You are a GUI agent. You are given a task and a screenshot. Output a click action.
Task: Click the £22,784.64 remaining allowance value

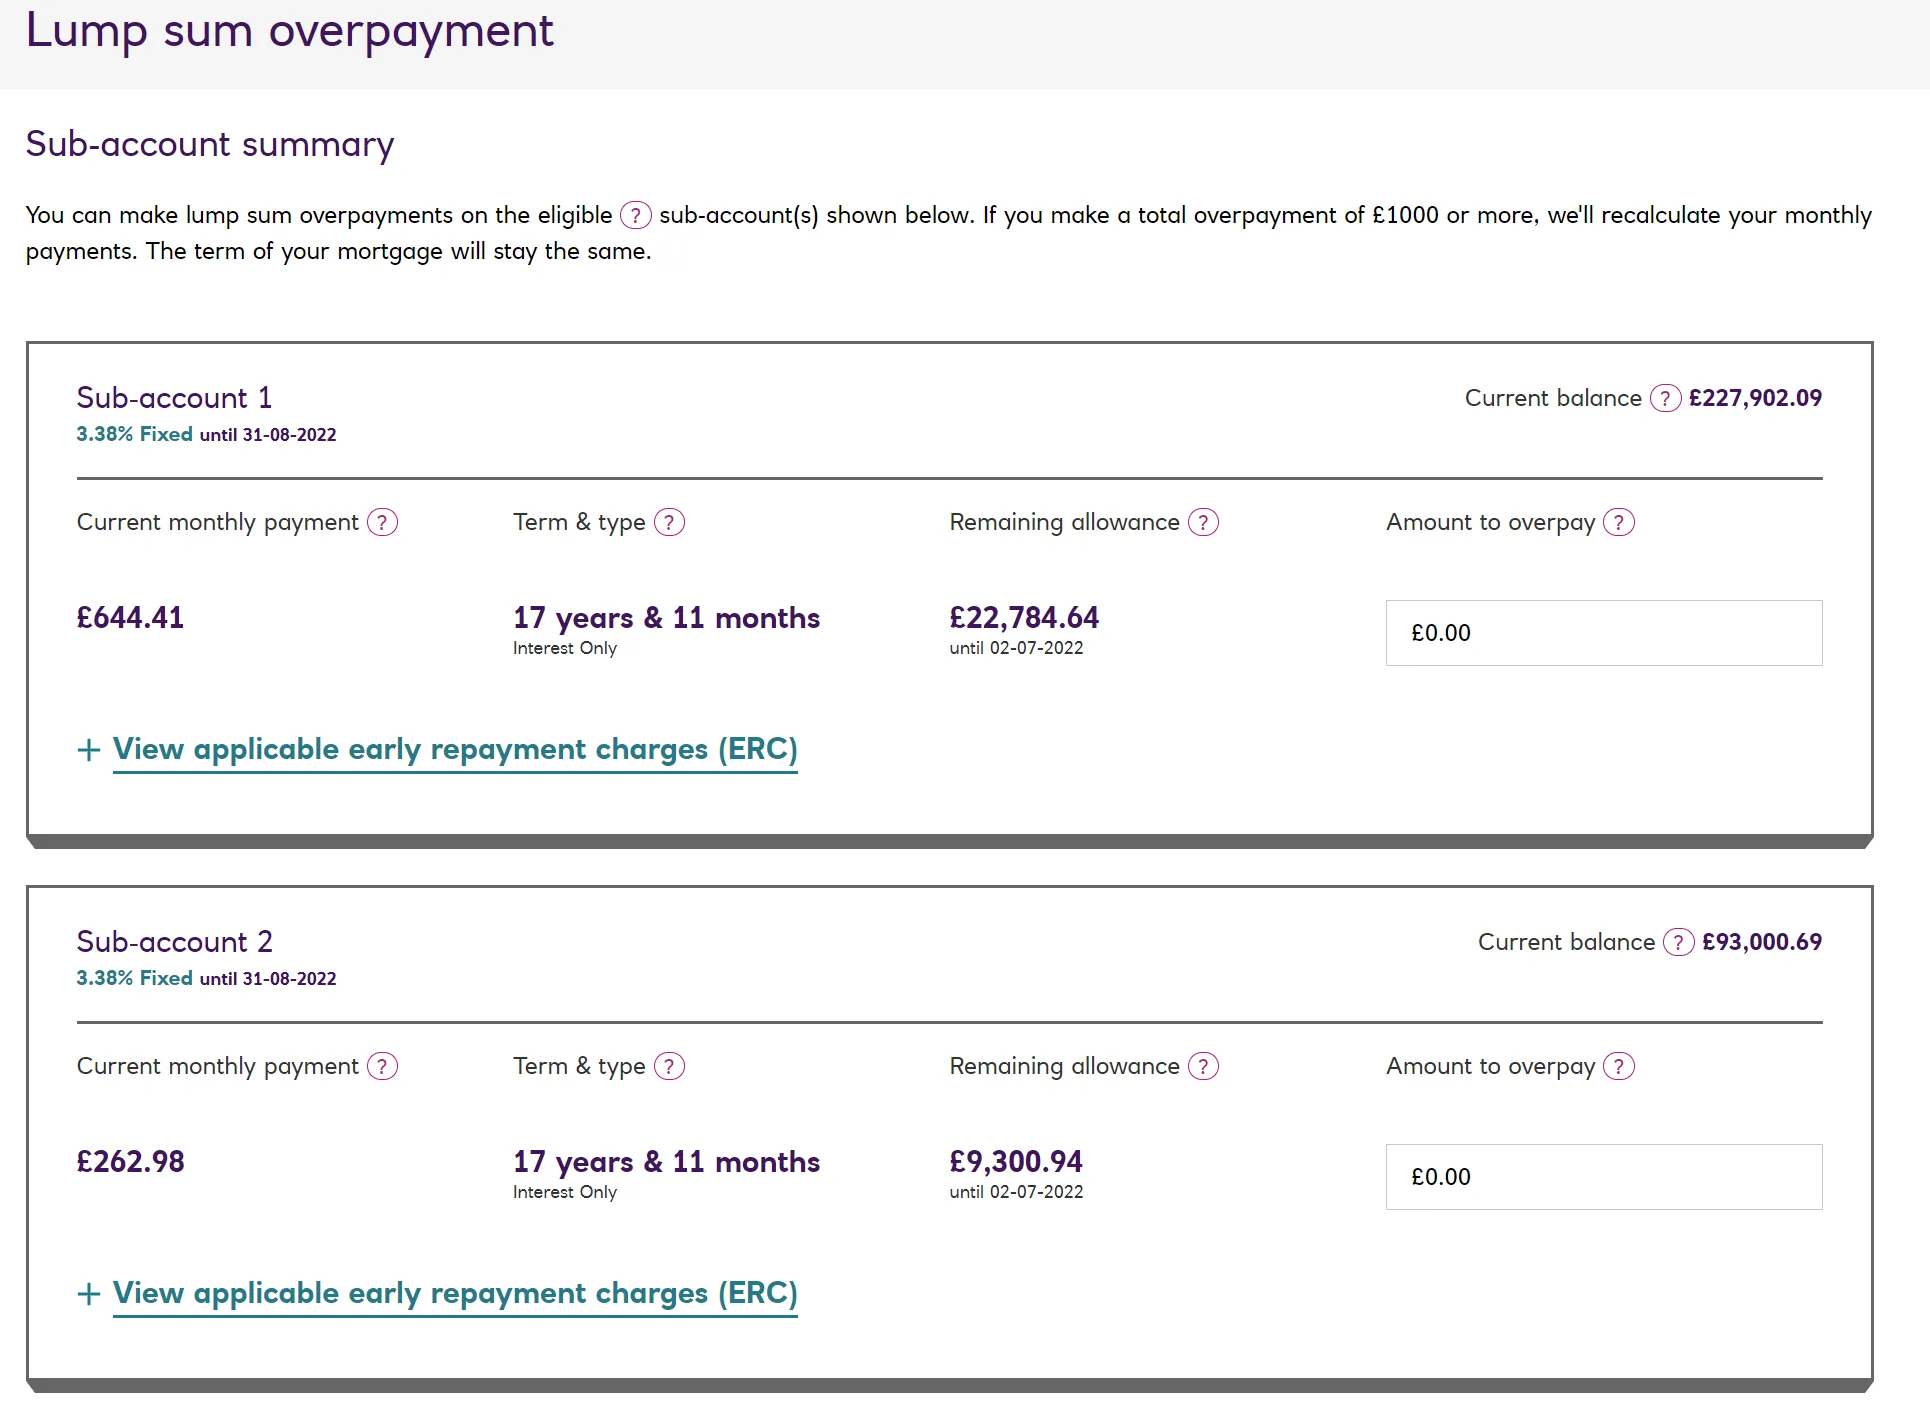point(1023,617)
